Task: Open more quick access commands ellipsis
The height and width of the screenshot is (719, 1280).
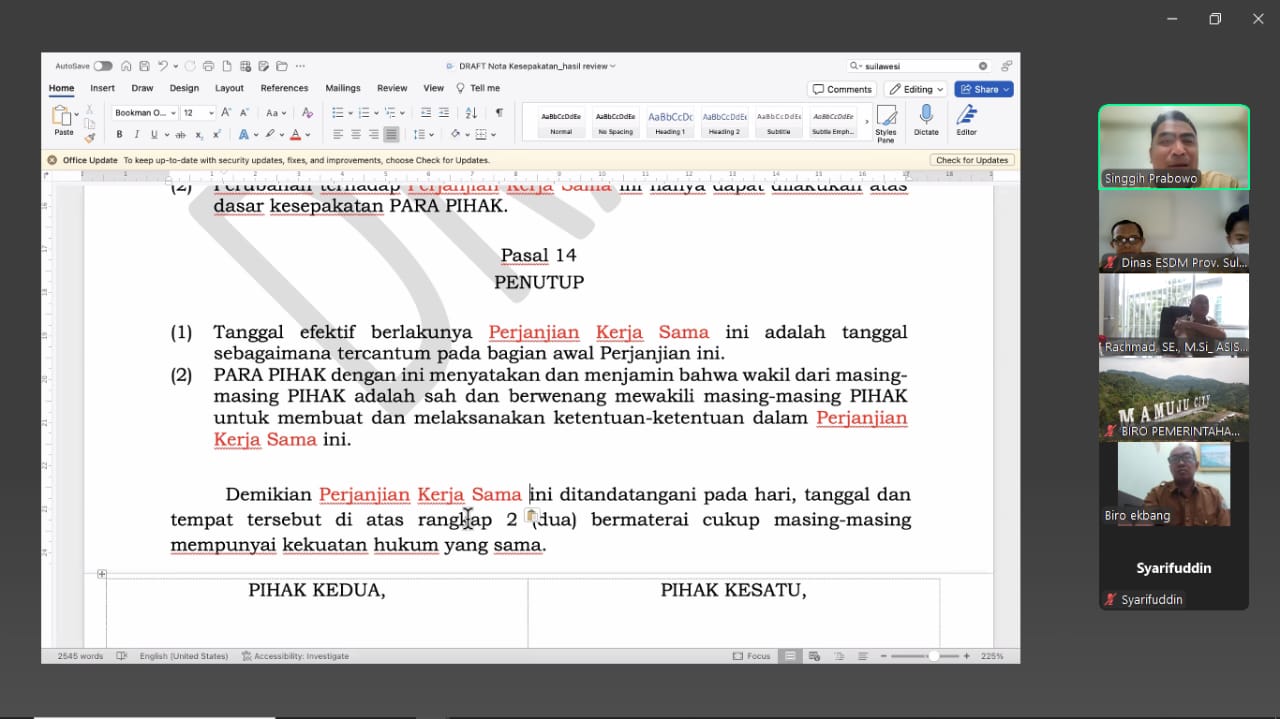Action: [300, 66]
